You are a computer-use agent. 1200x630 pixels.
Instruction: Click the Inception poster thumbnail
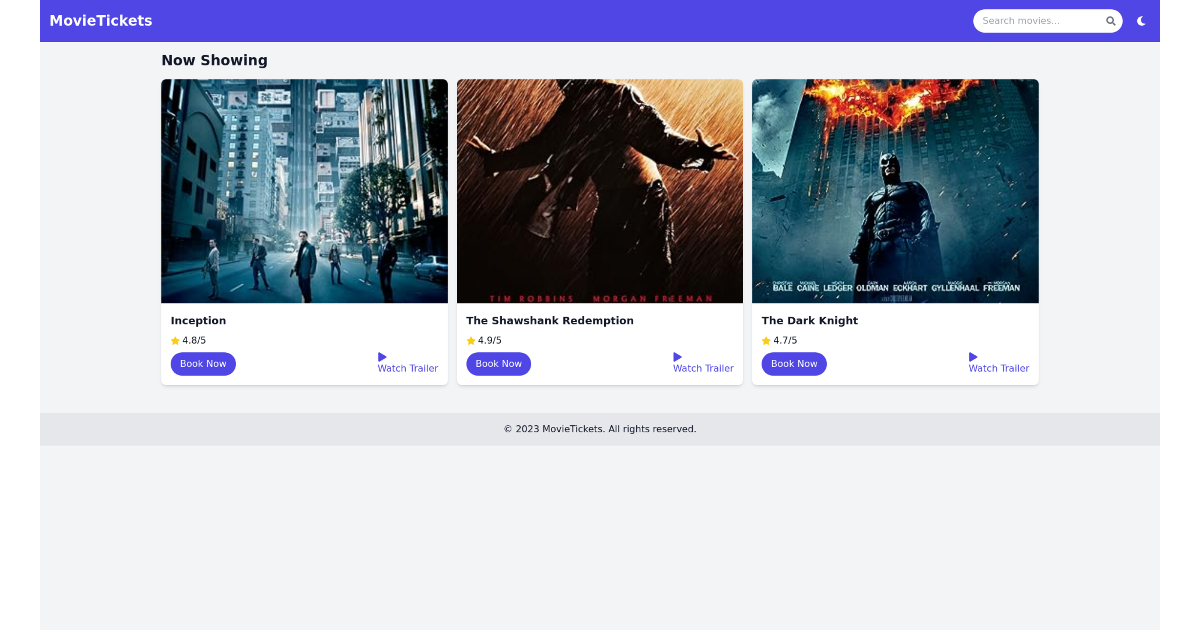click(x=304, y=190)
